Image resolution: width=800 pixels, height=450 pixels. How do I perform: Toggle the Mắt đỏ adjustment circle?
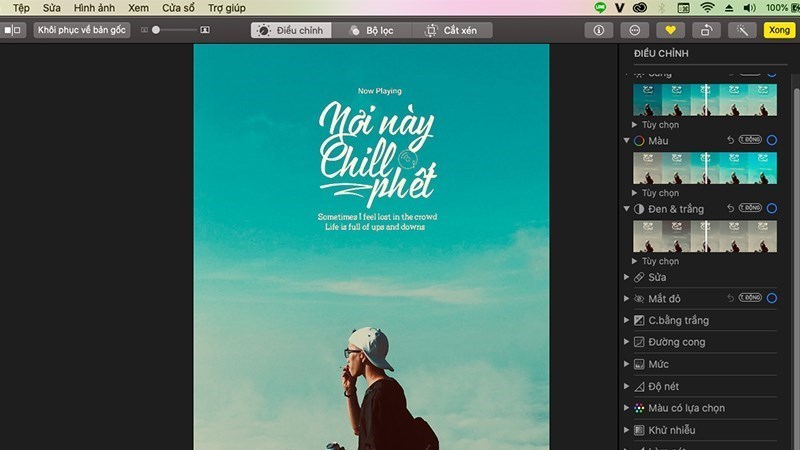[x=772, y=298]
